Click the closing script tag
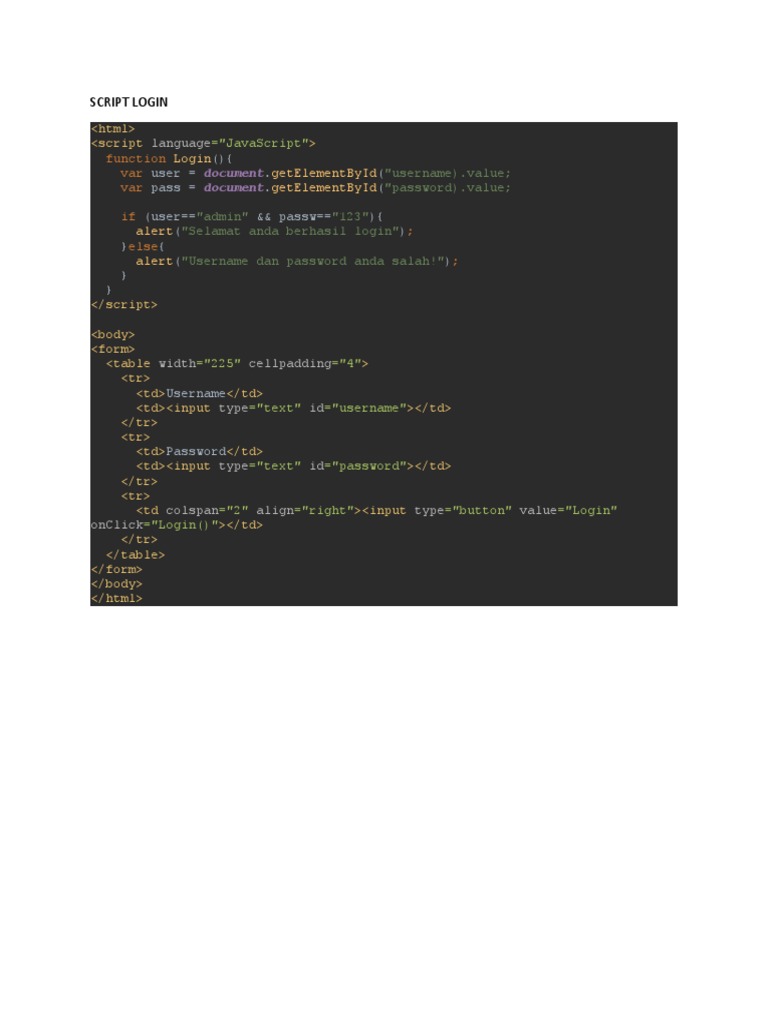 click(x=124, y=304)
